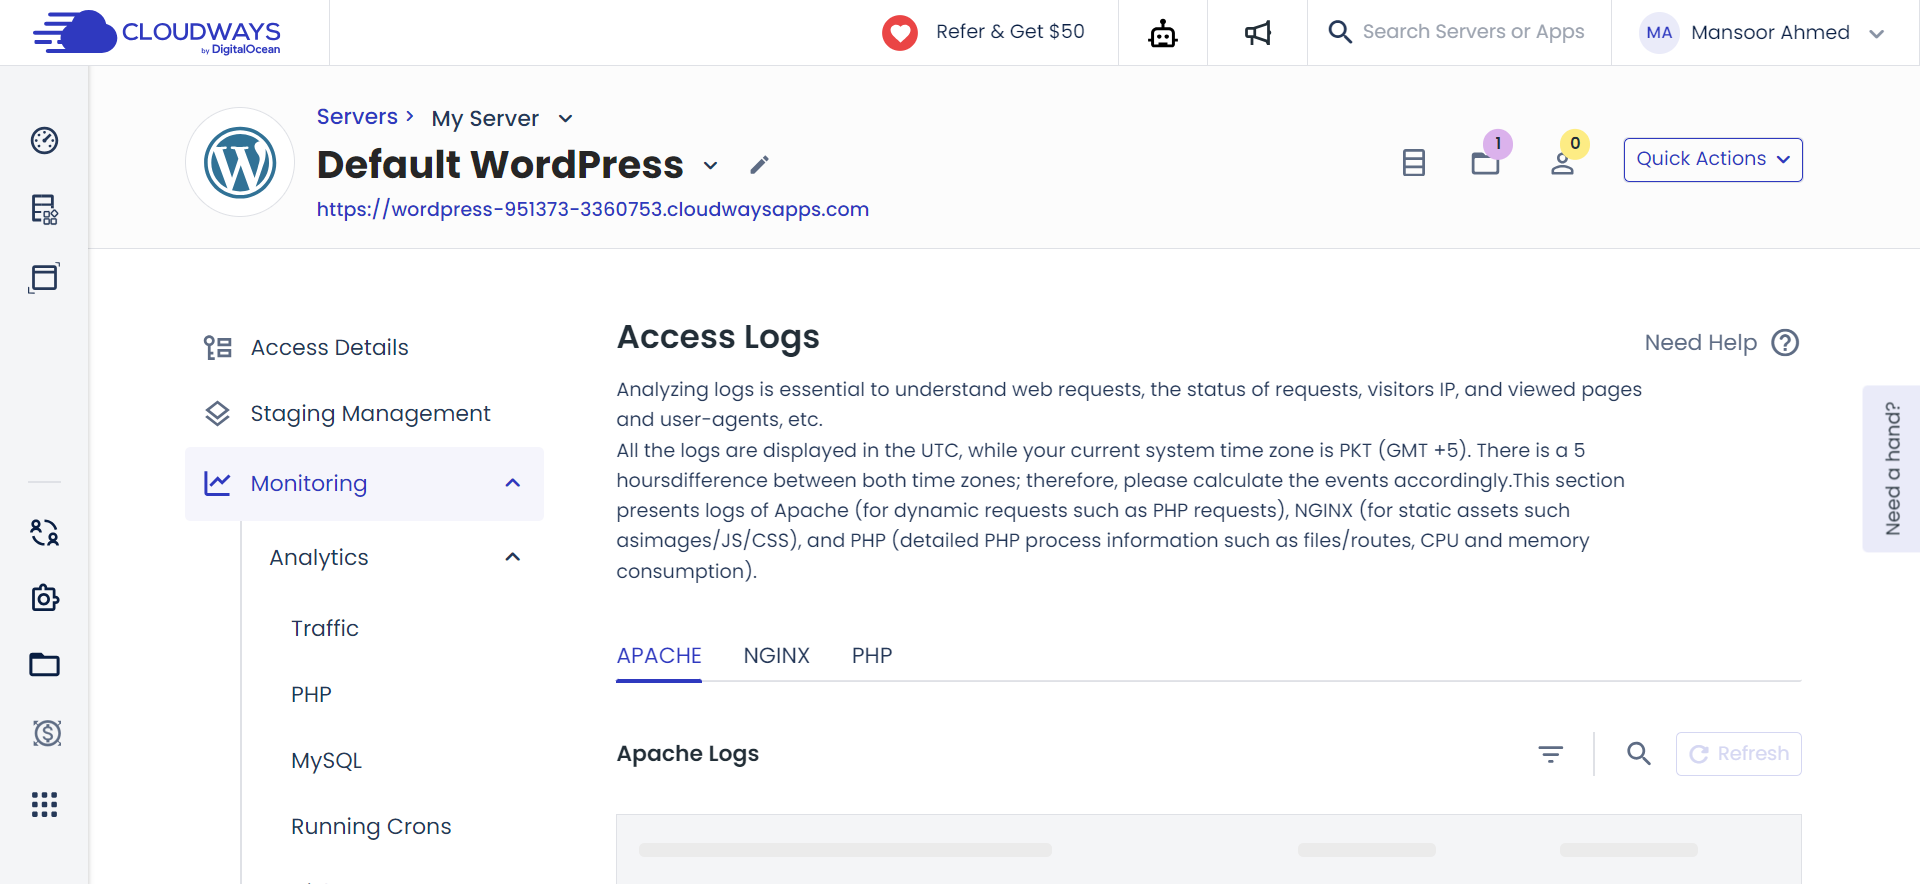This screenshot has width=1920, height=884.
Task: Click the Search Servers or Apps field
Action: 1473,32
